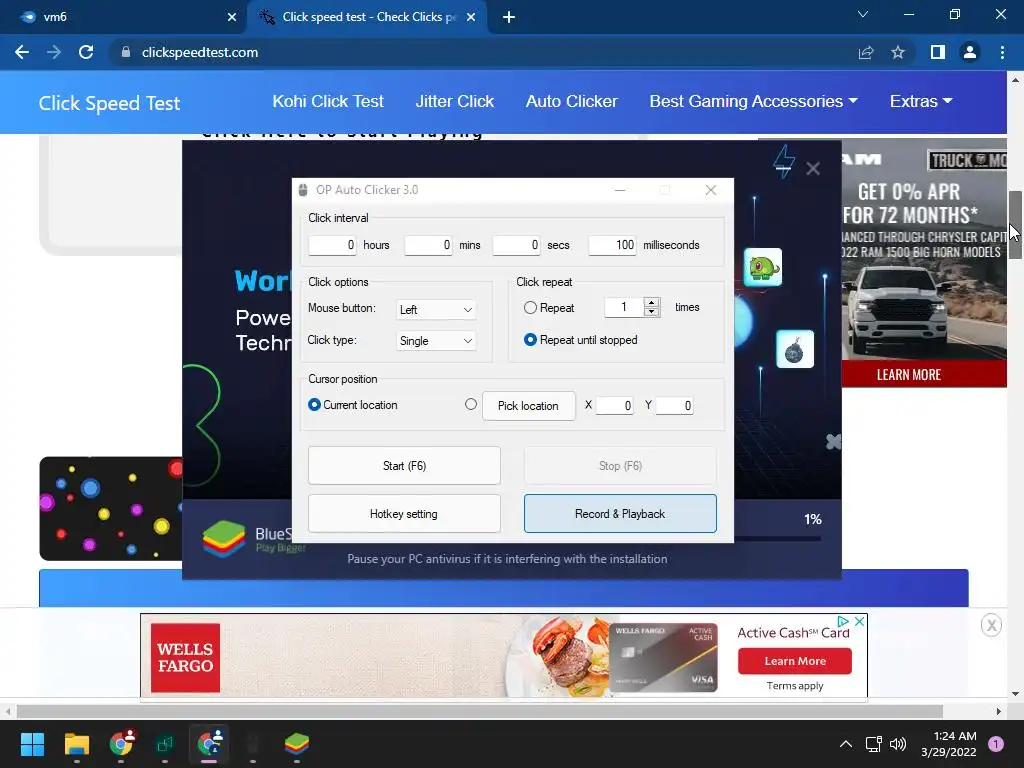The width and height of the screenshot is (1024, 768).
Task: Click the colorful dots game thumbnail
Action: [x=111, y=509]
